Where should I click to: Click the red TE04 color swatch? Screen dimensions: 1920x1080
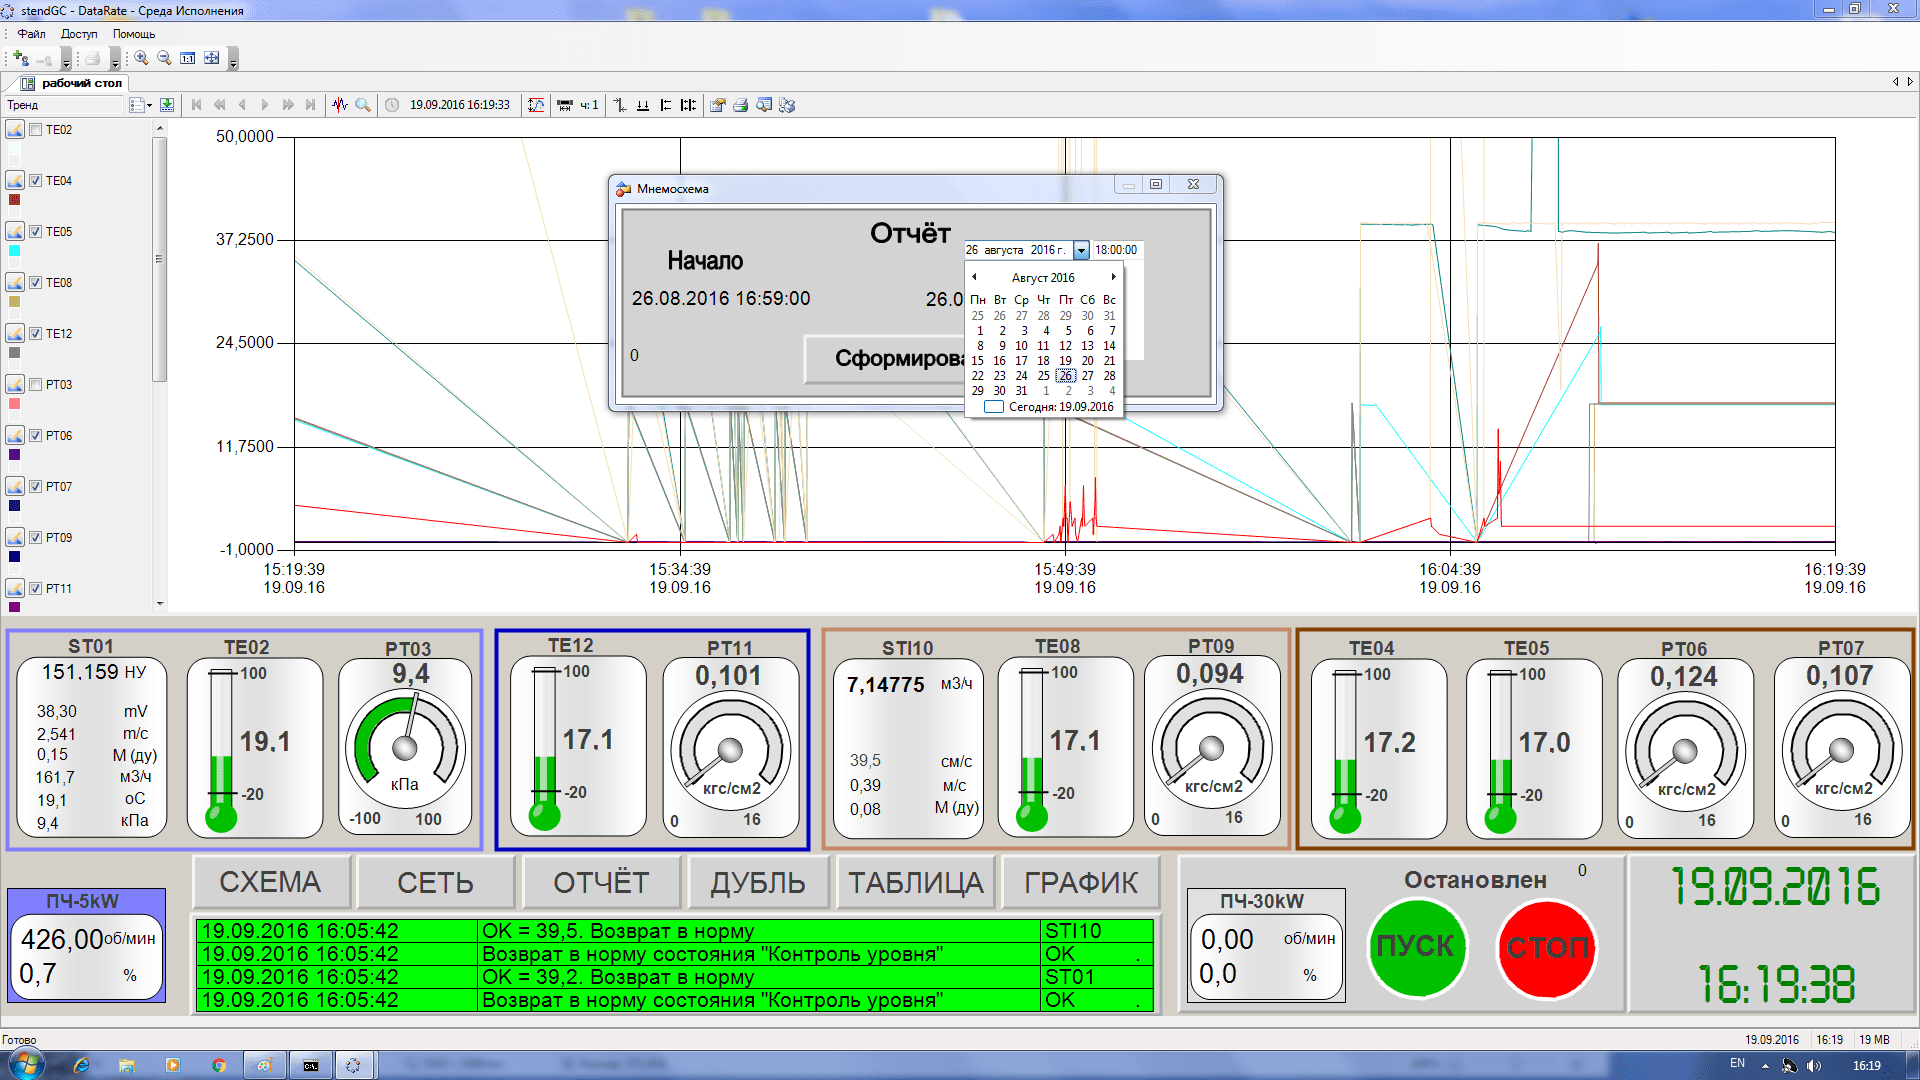[x=14, y=200]
